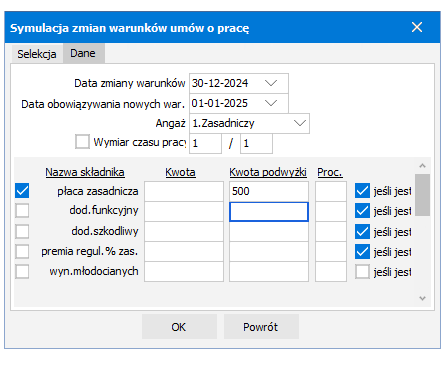Toggle jeśli jest checkbox for dod.szkodliwy
This screenshot has width=446, height=366.
362,232
